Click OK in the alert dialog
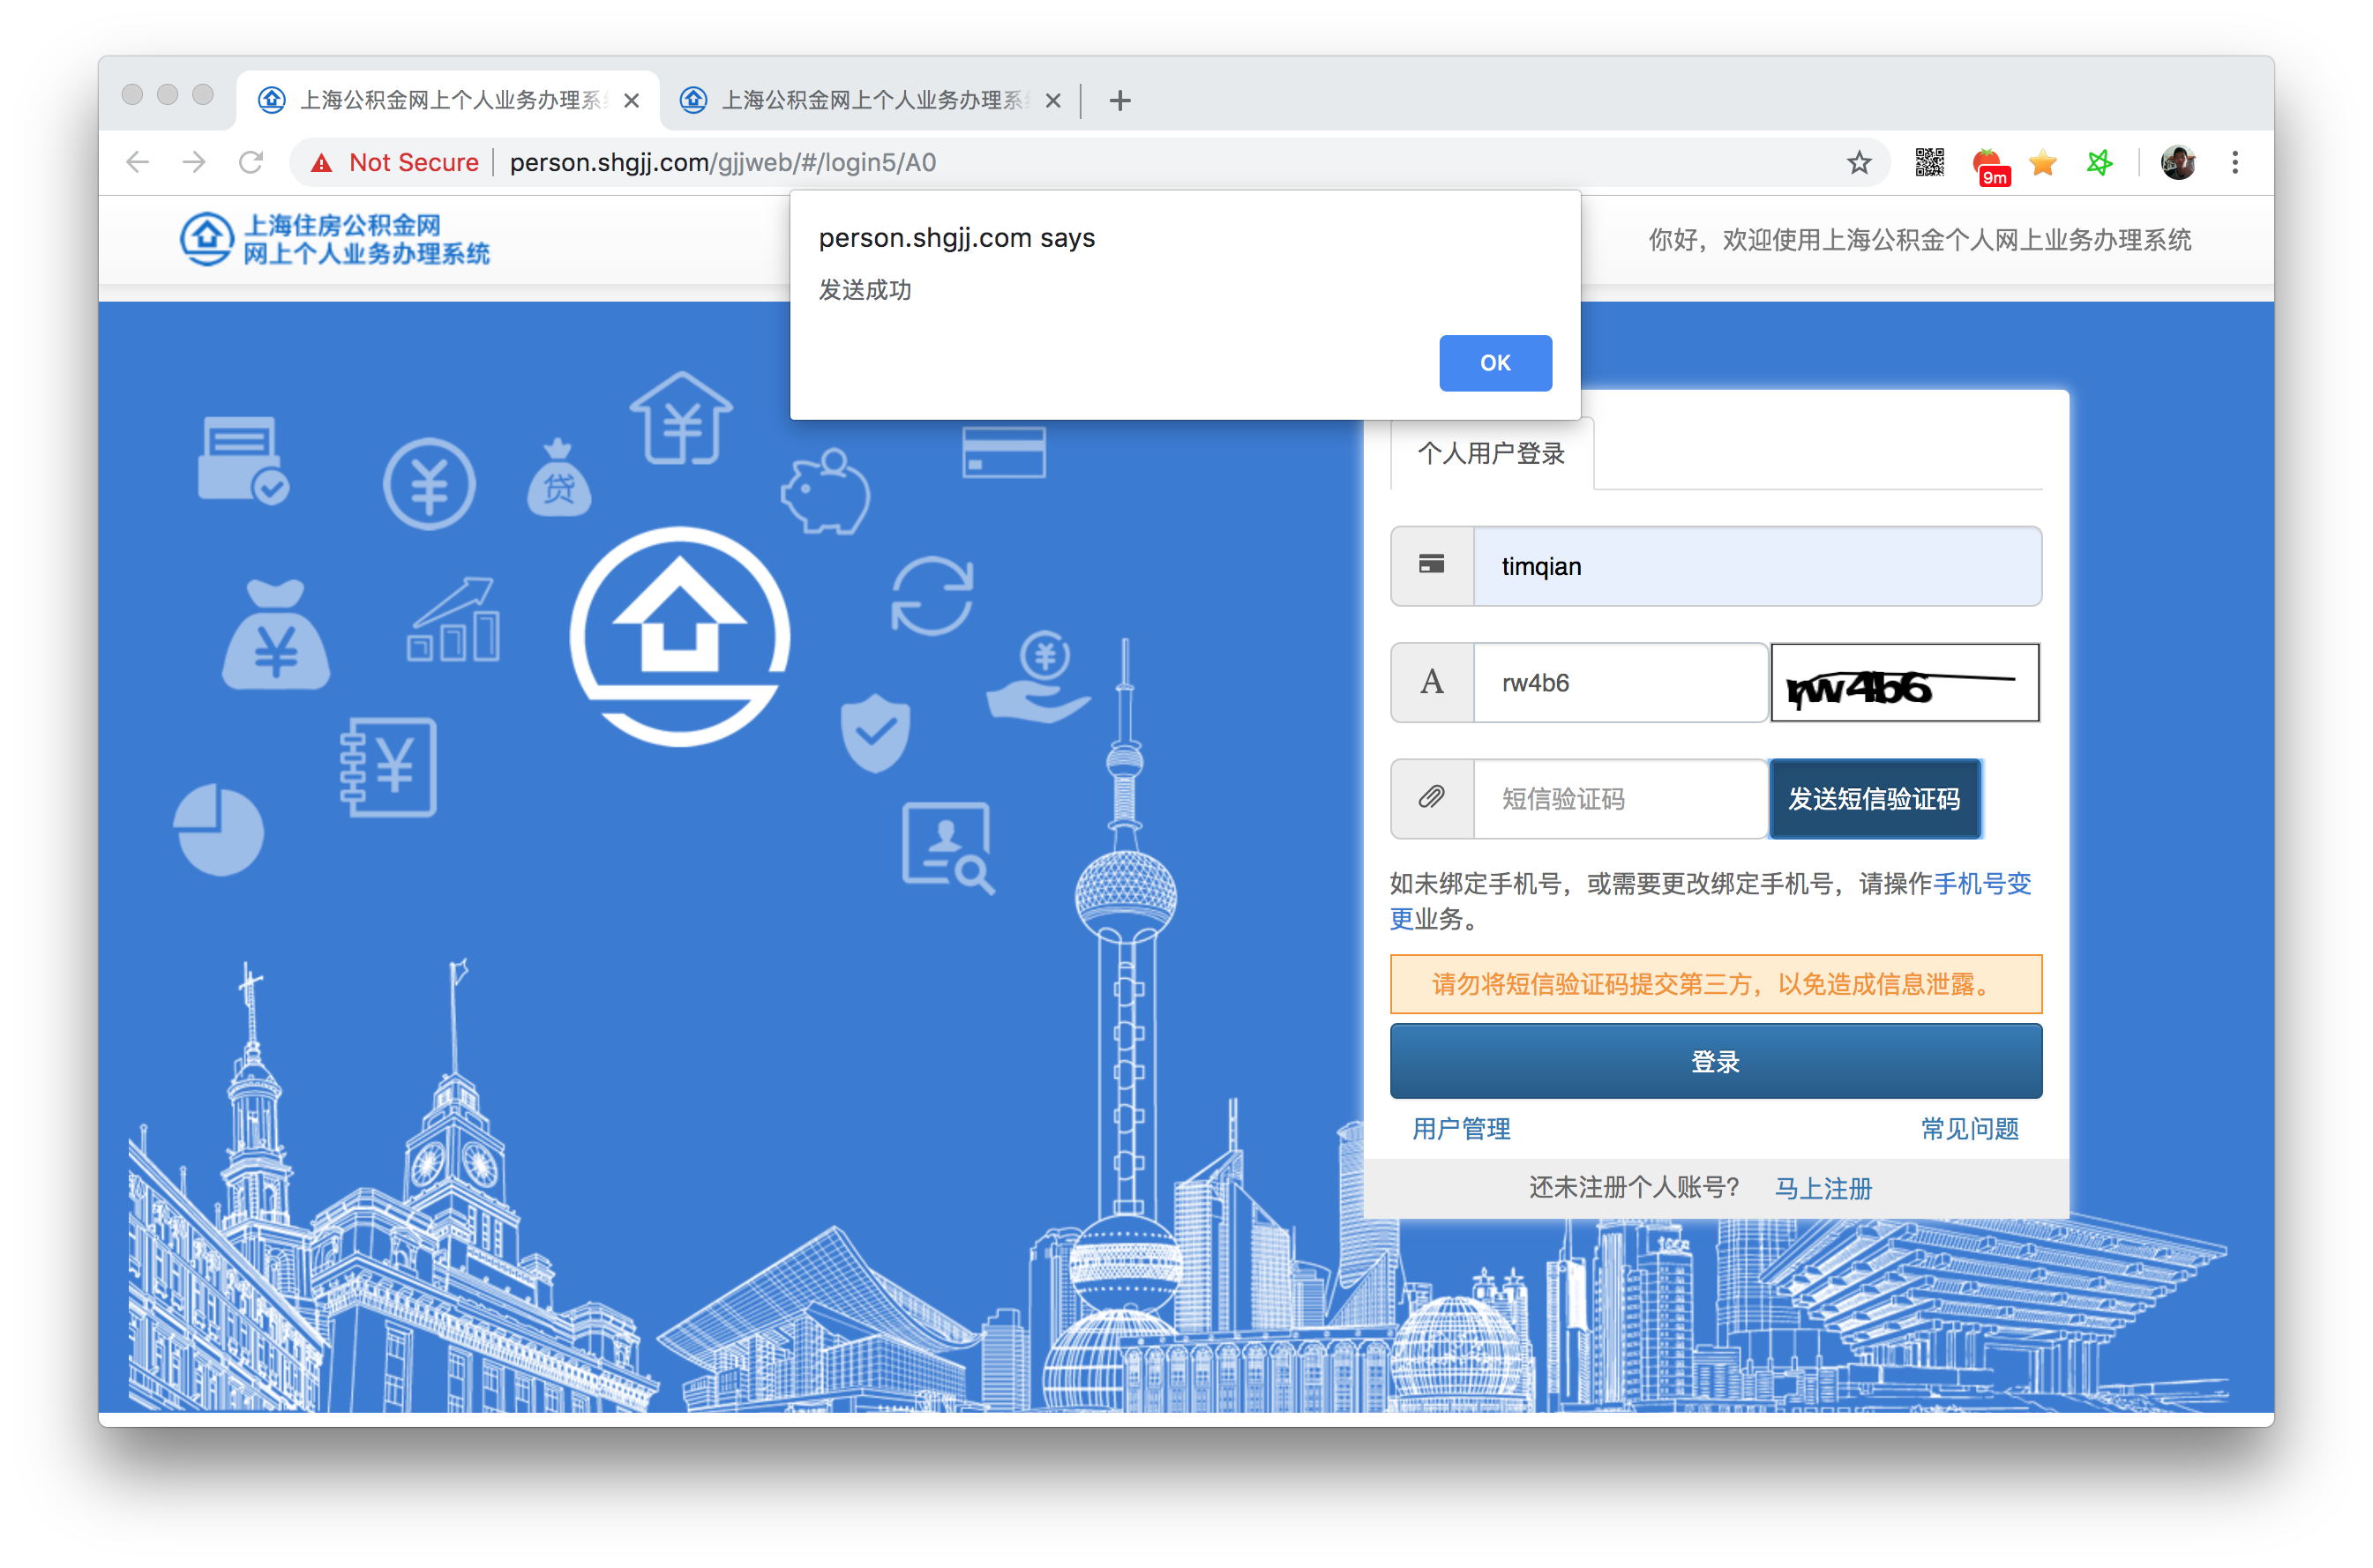This screenshot has height=1568, width=2373. [x=1494, y=363]
